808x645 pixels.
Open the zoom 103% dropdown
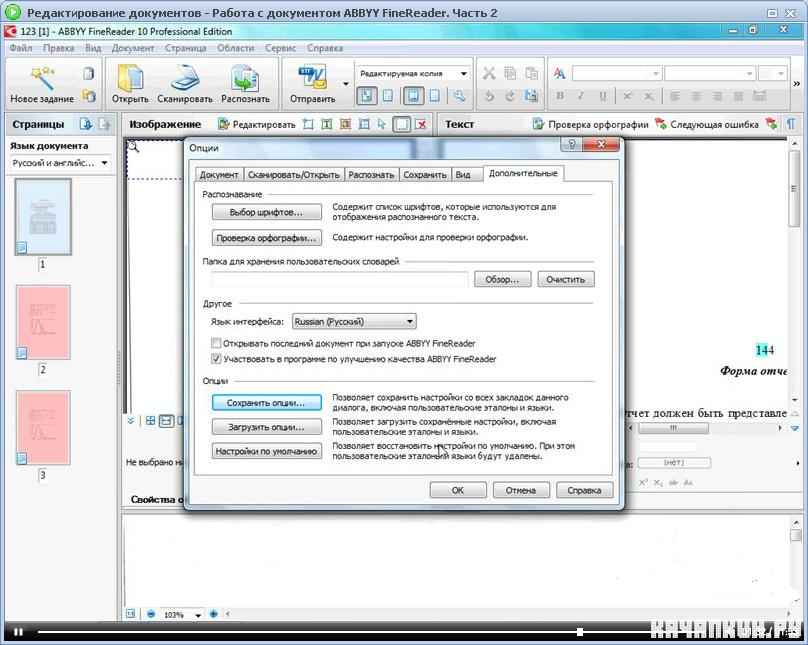point(198,615)
